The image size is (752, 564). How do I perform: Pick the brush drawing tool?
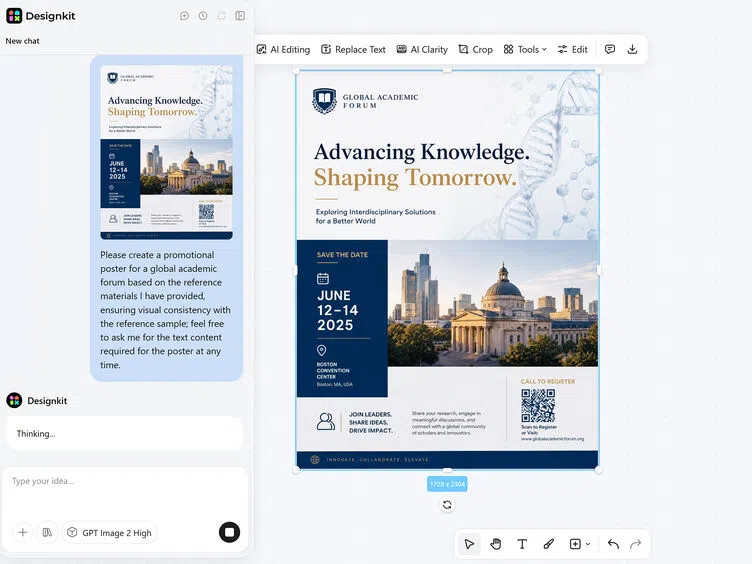548,544
